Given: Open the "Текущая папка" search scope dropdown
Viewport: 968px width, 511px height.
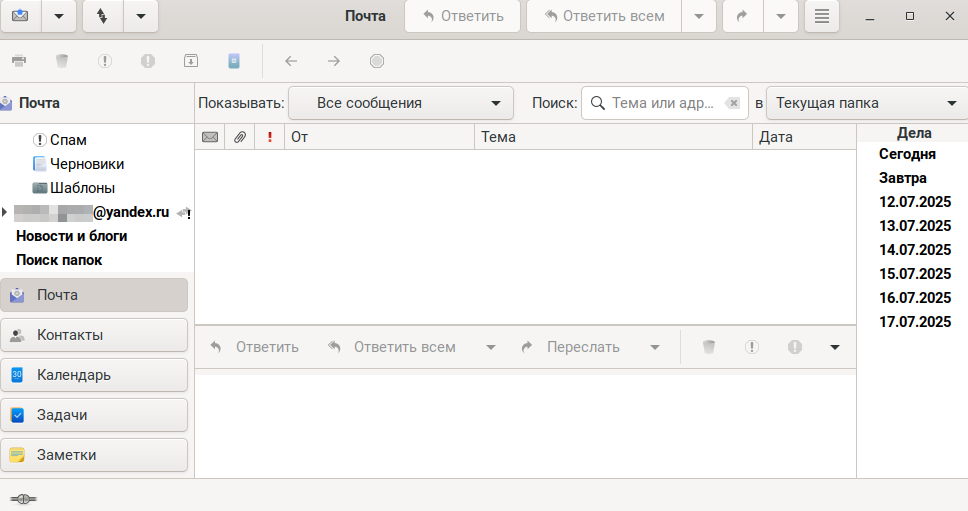Looking at the screenshot, I should pos(866,103).
